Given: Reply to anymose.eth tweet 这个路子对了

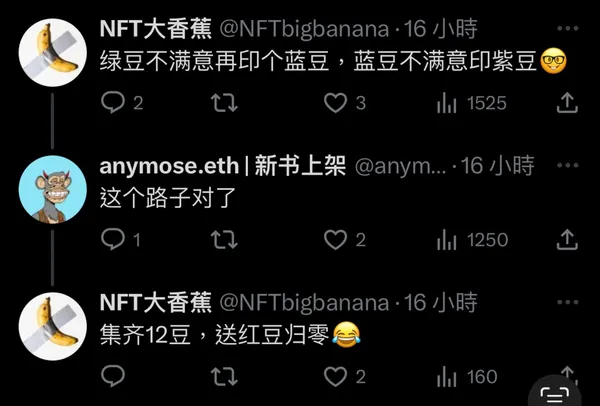Looking at the screenshot, I should tap(120, 240).
